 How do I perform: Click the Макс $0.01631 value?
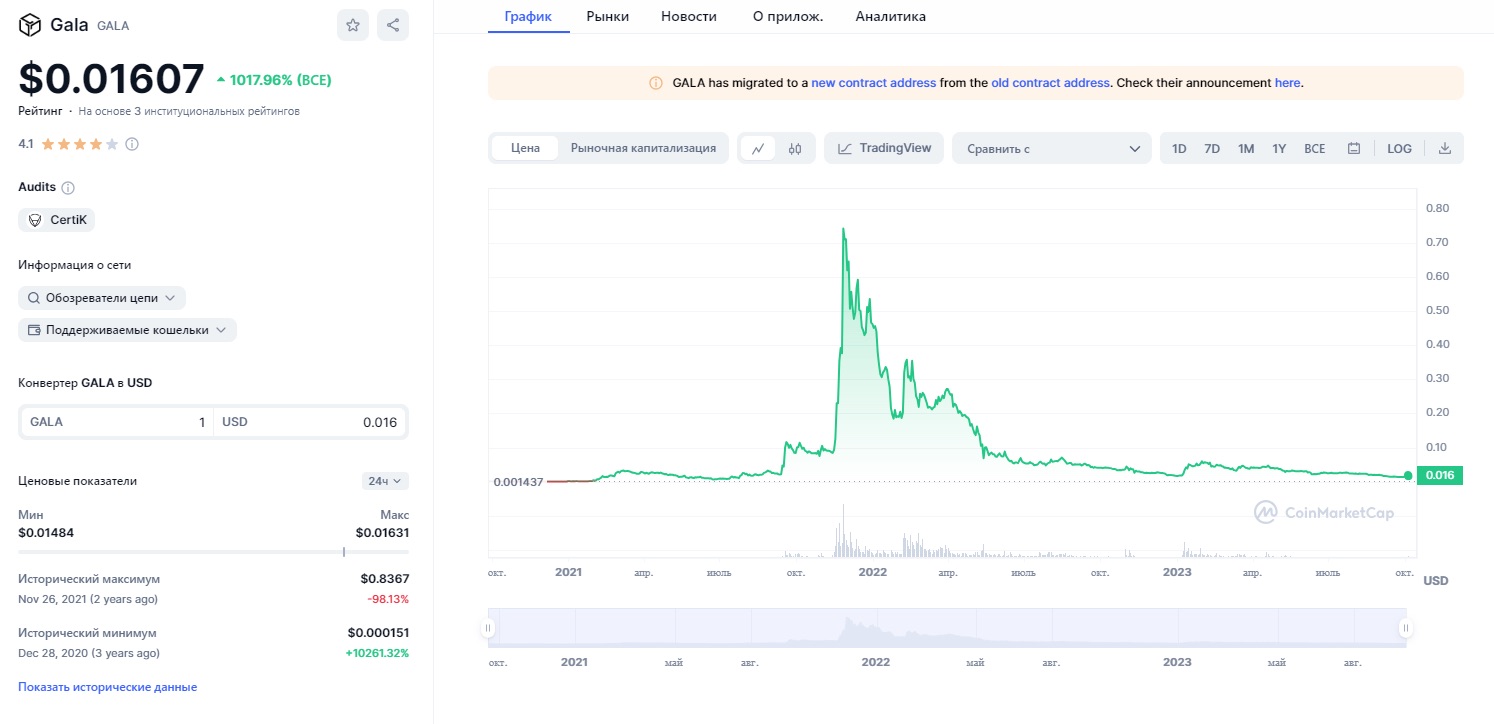382,533
